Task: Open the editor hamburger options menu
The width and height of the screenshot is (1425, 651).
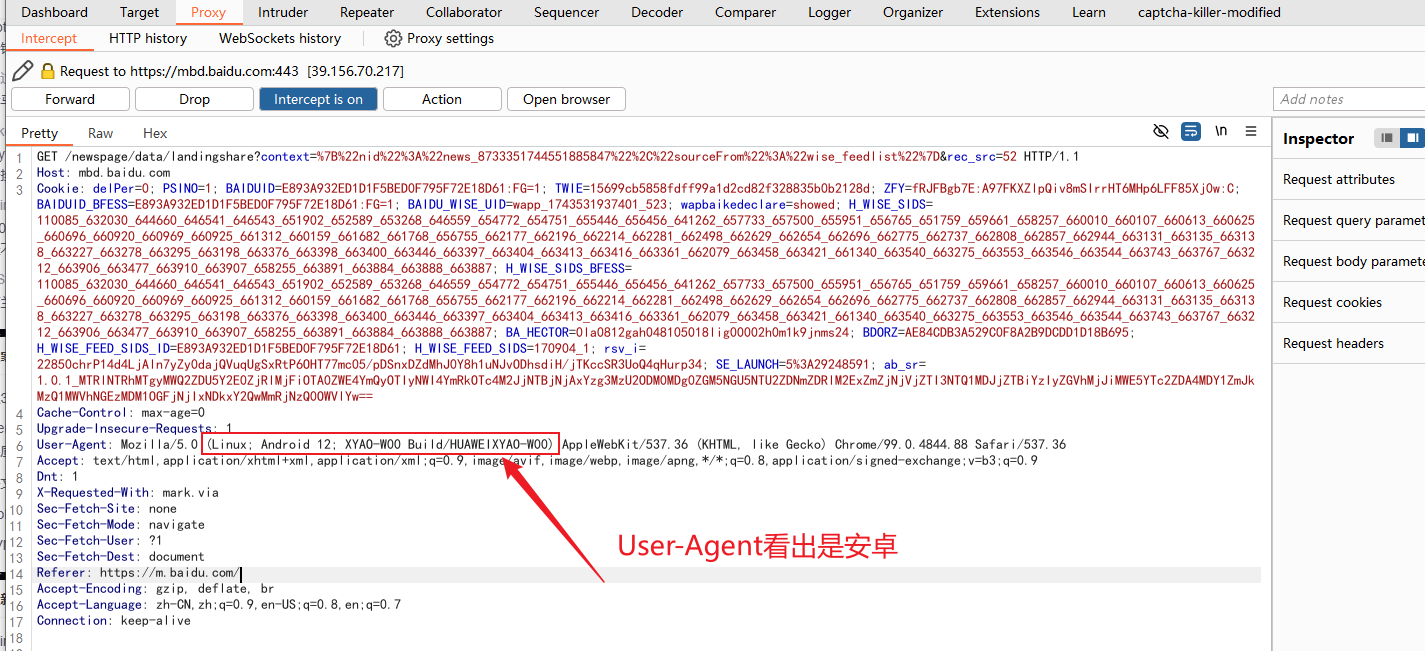Action: [1251, 132]
